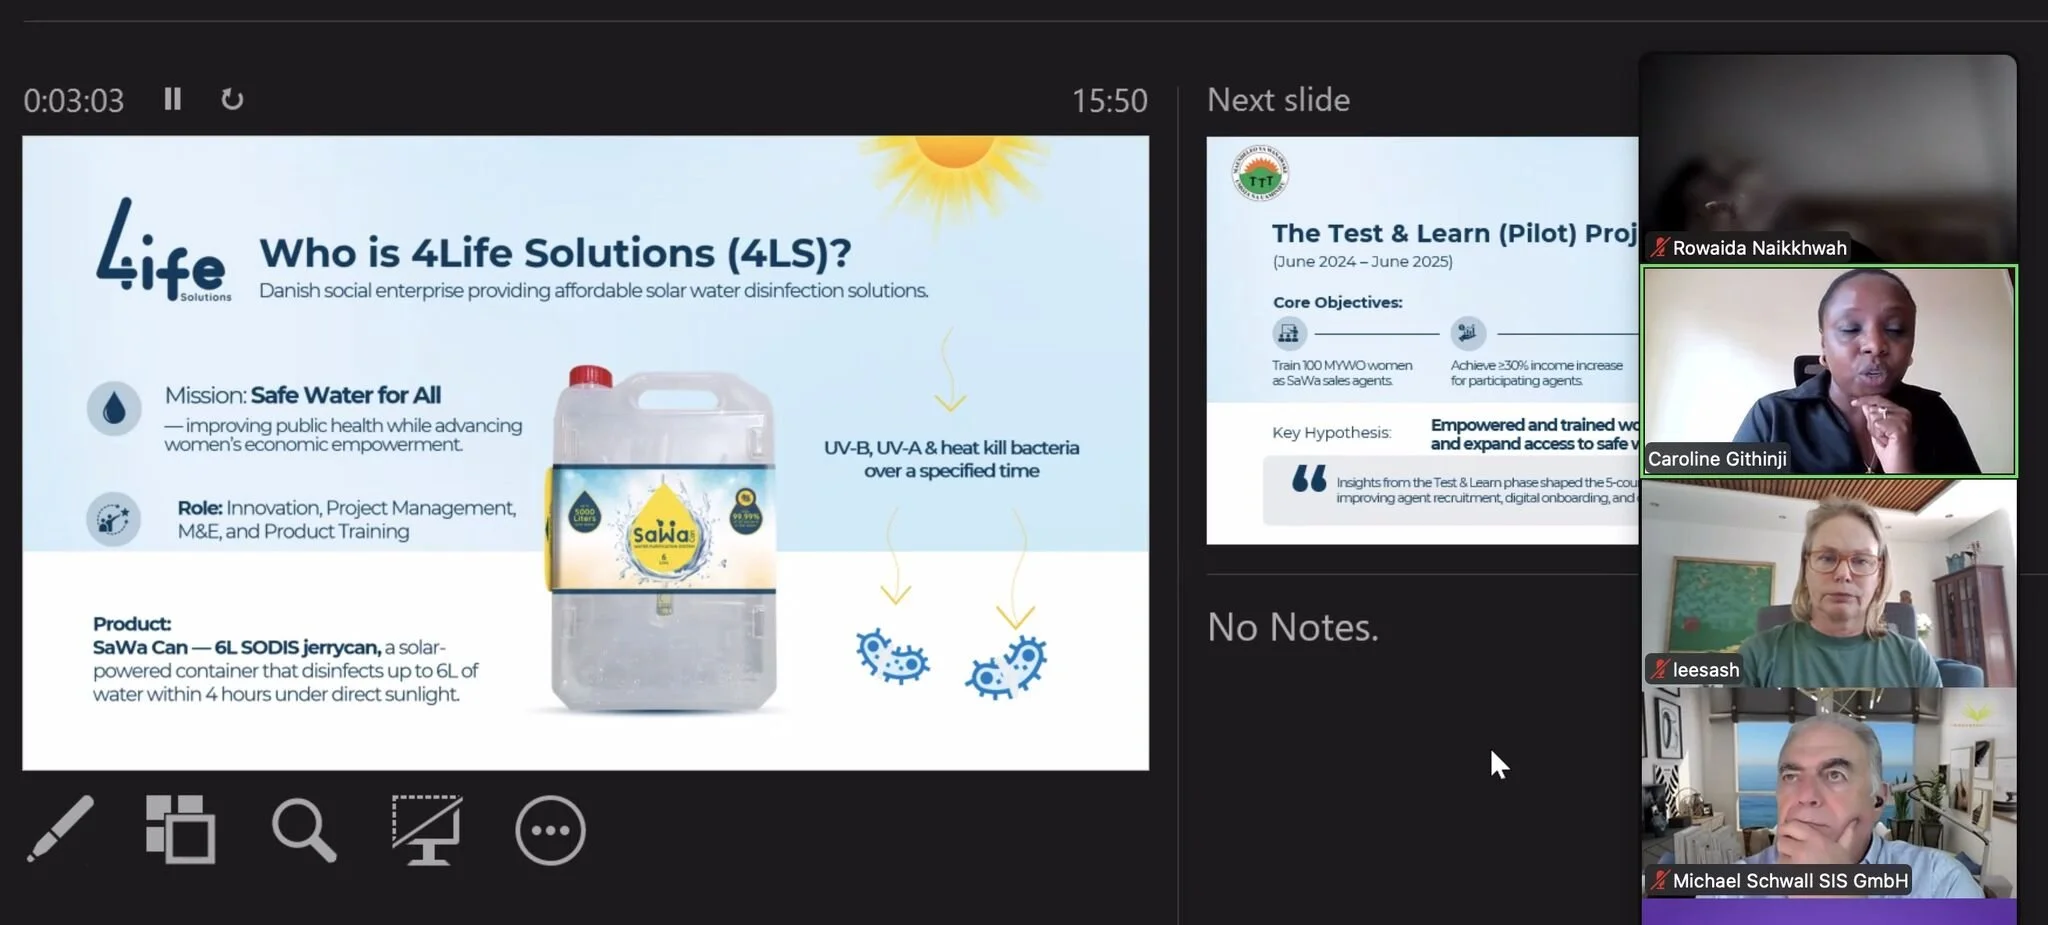Click the clock time 15:50

coord(1110,100)
